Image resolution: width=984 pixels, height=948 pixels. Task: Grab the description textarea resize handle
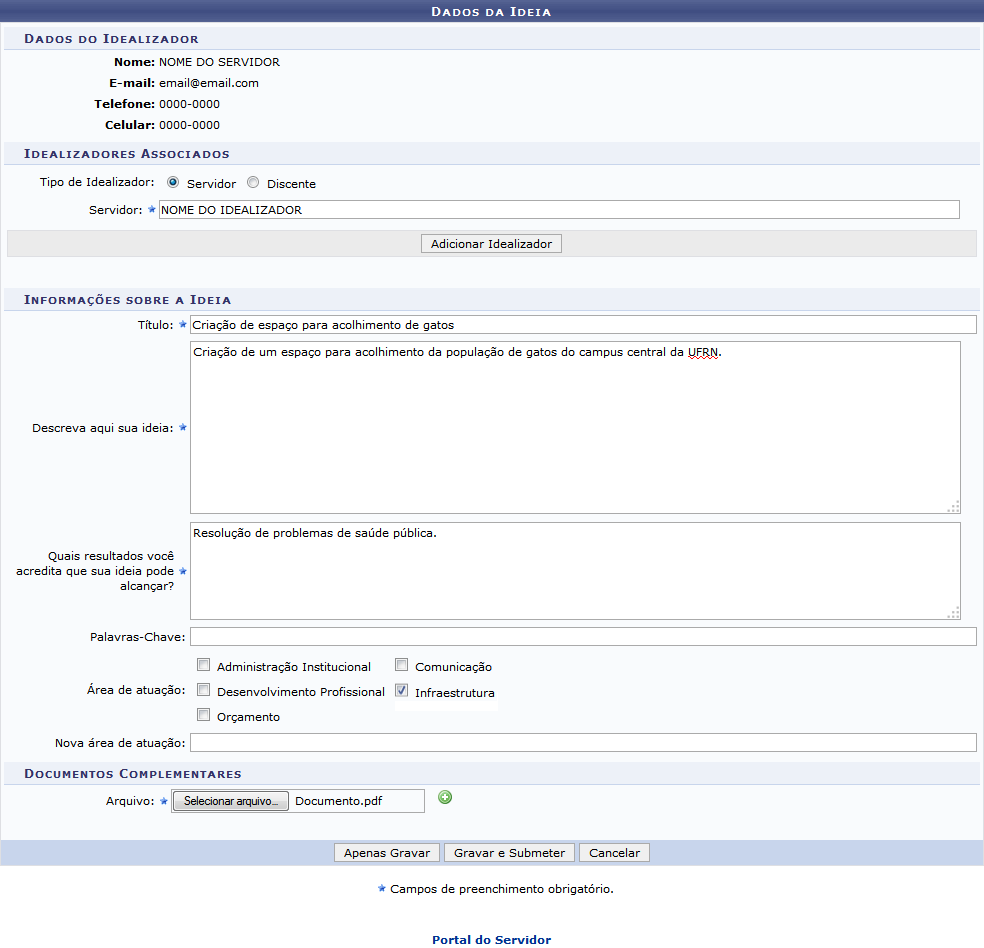pyautogui.click(x=954, y=507)
